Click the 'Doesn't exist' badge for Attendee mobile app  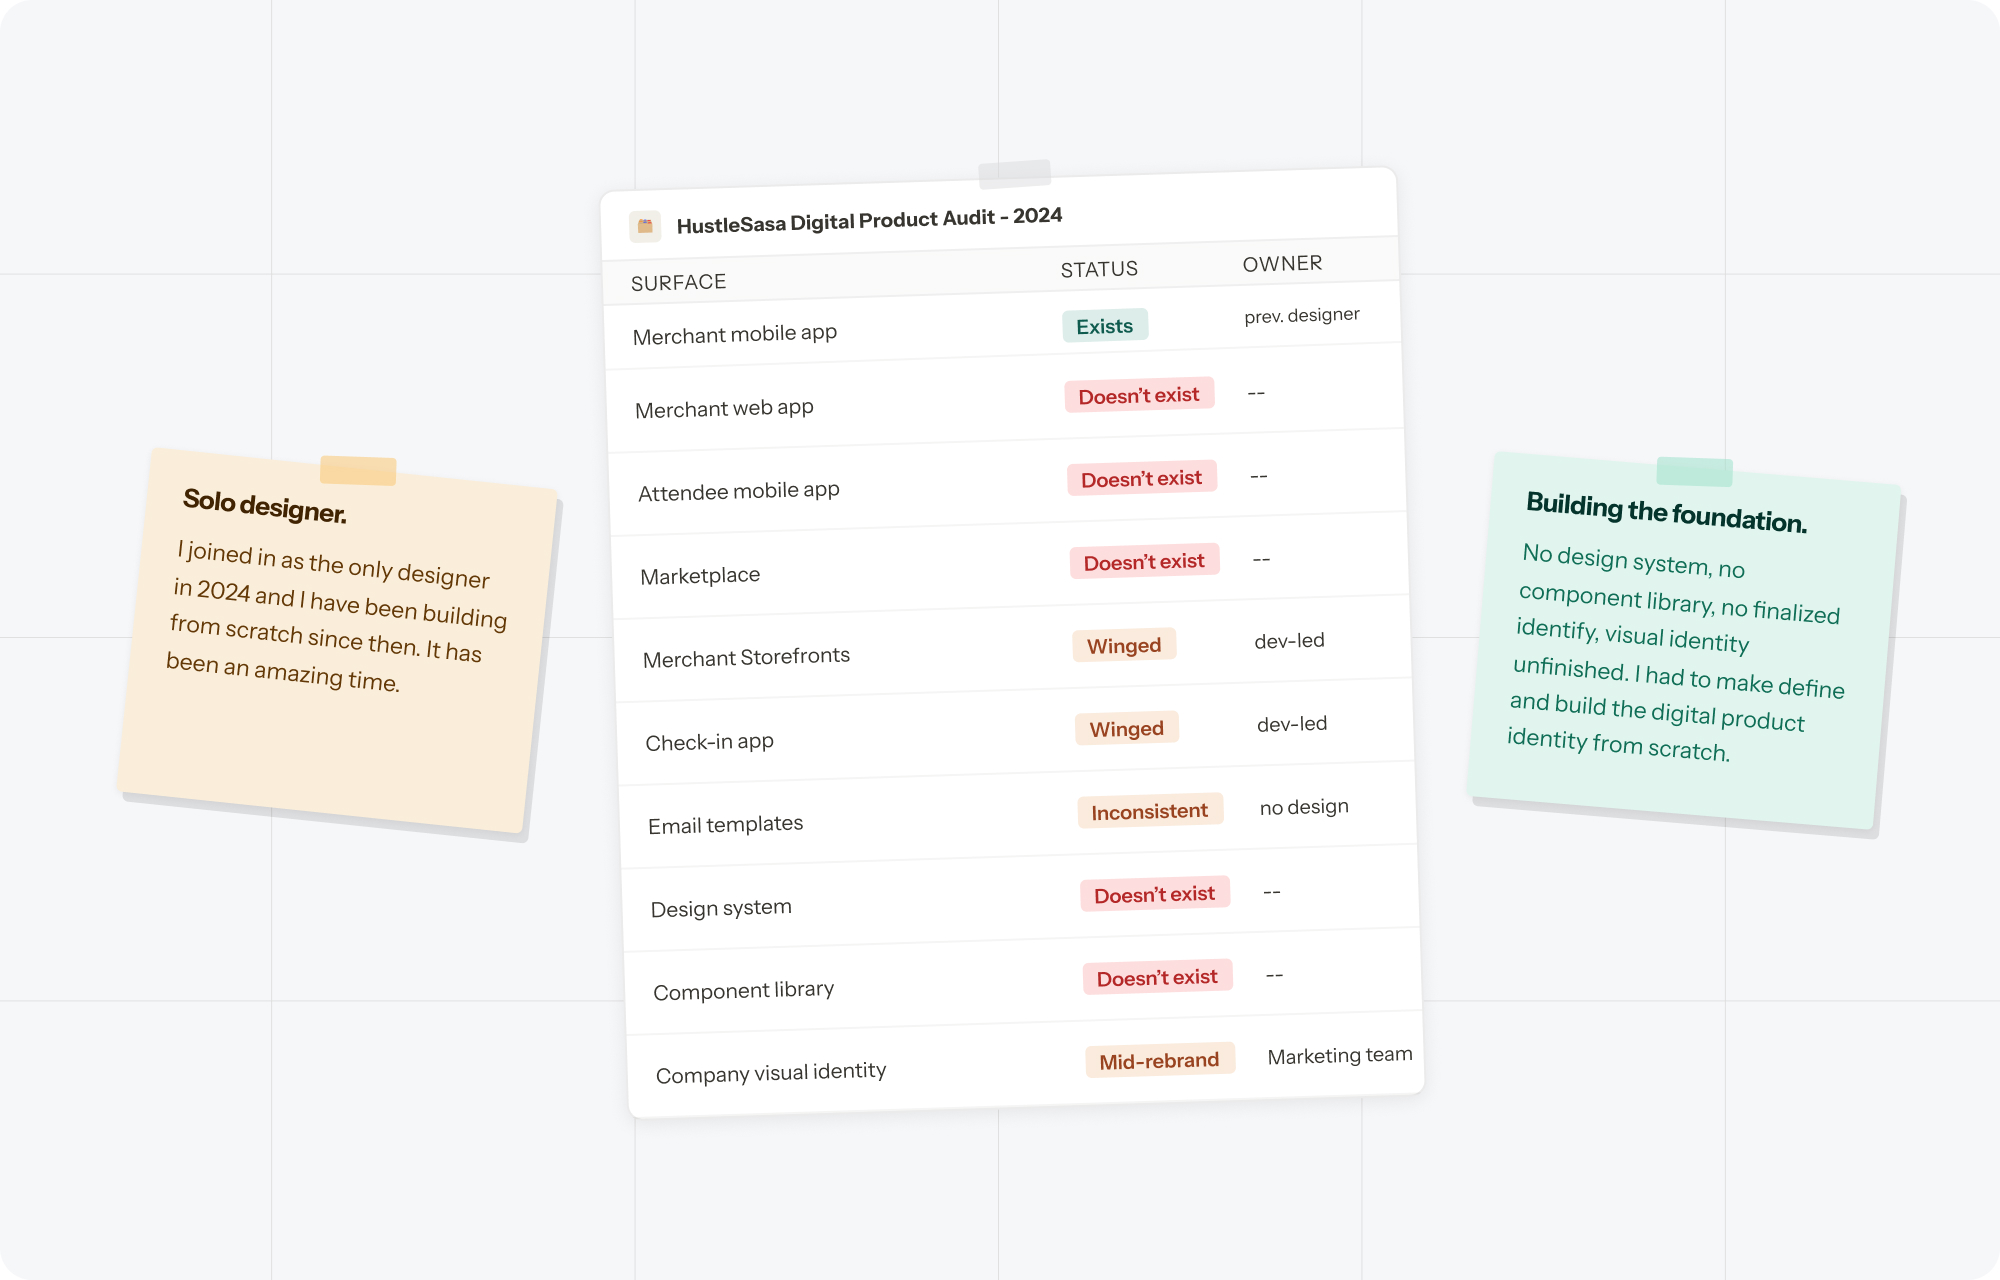[x=1142, y=478]
